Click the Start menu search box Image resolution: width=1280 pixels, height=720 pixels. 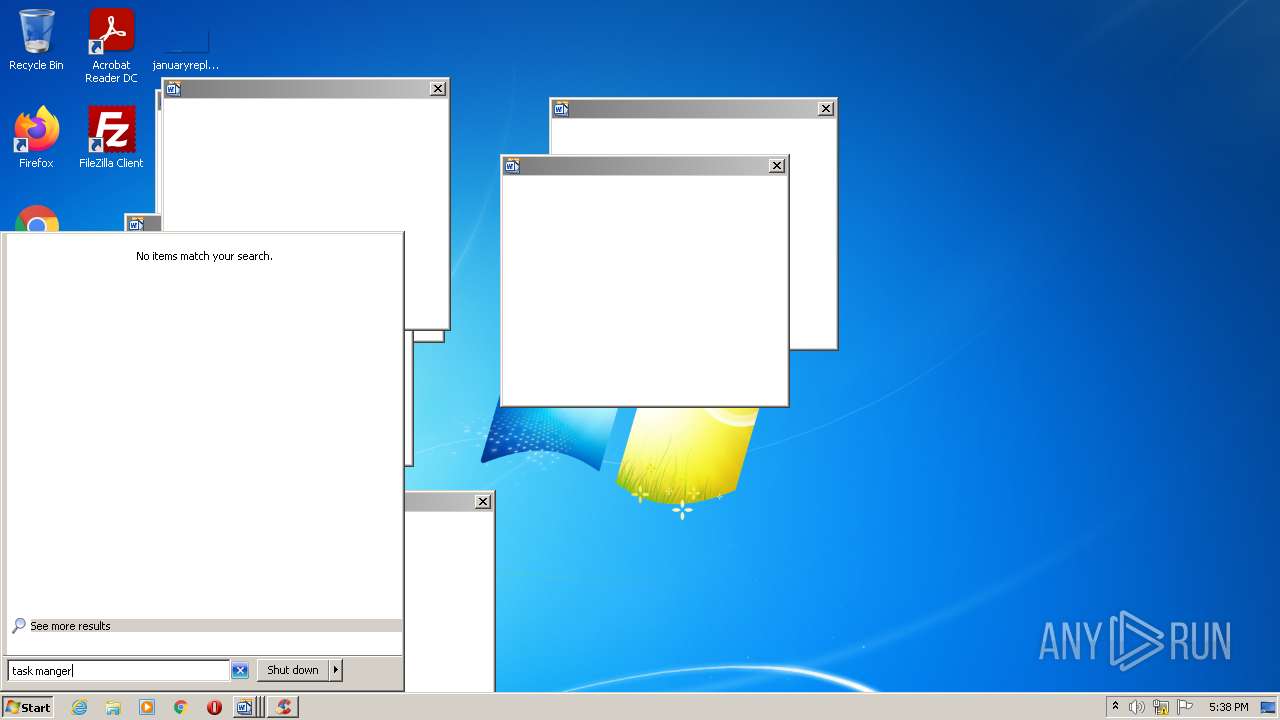(118, 671)
